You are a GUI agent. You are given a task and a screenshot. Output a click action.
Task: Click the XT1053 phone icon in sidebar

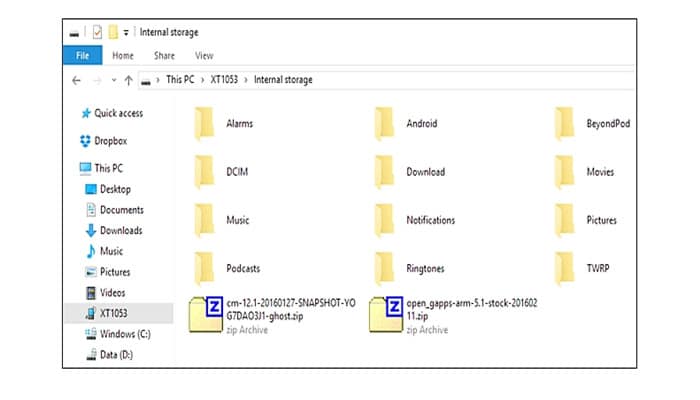coord(90,313)
